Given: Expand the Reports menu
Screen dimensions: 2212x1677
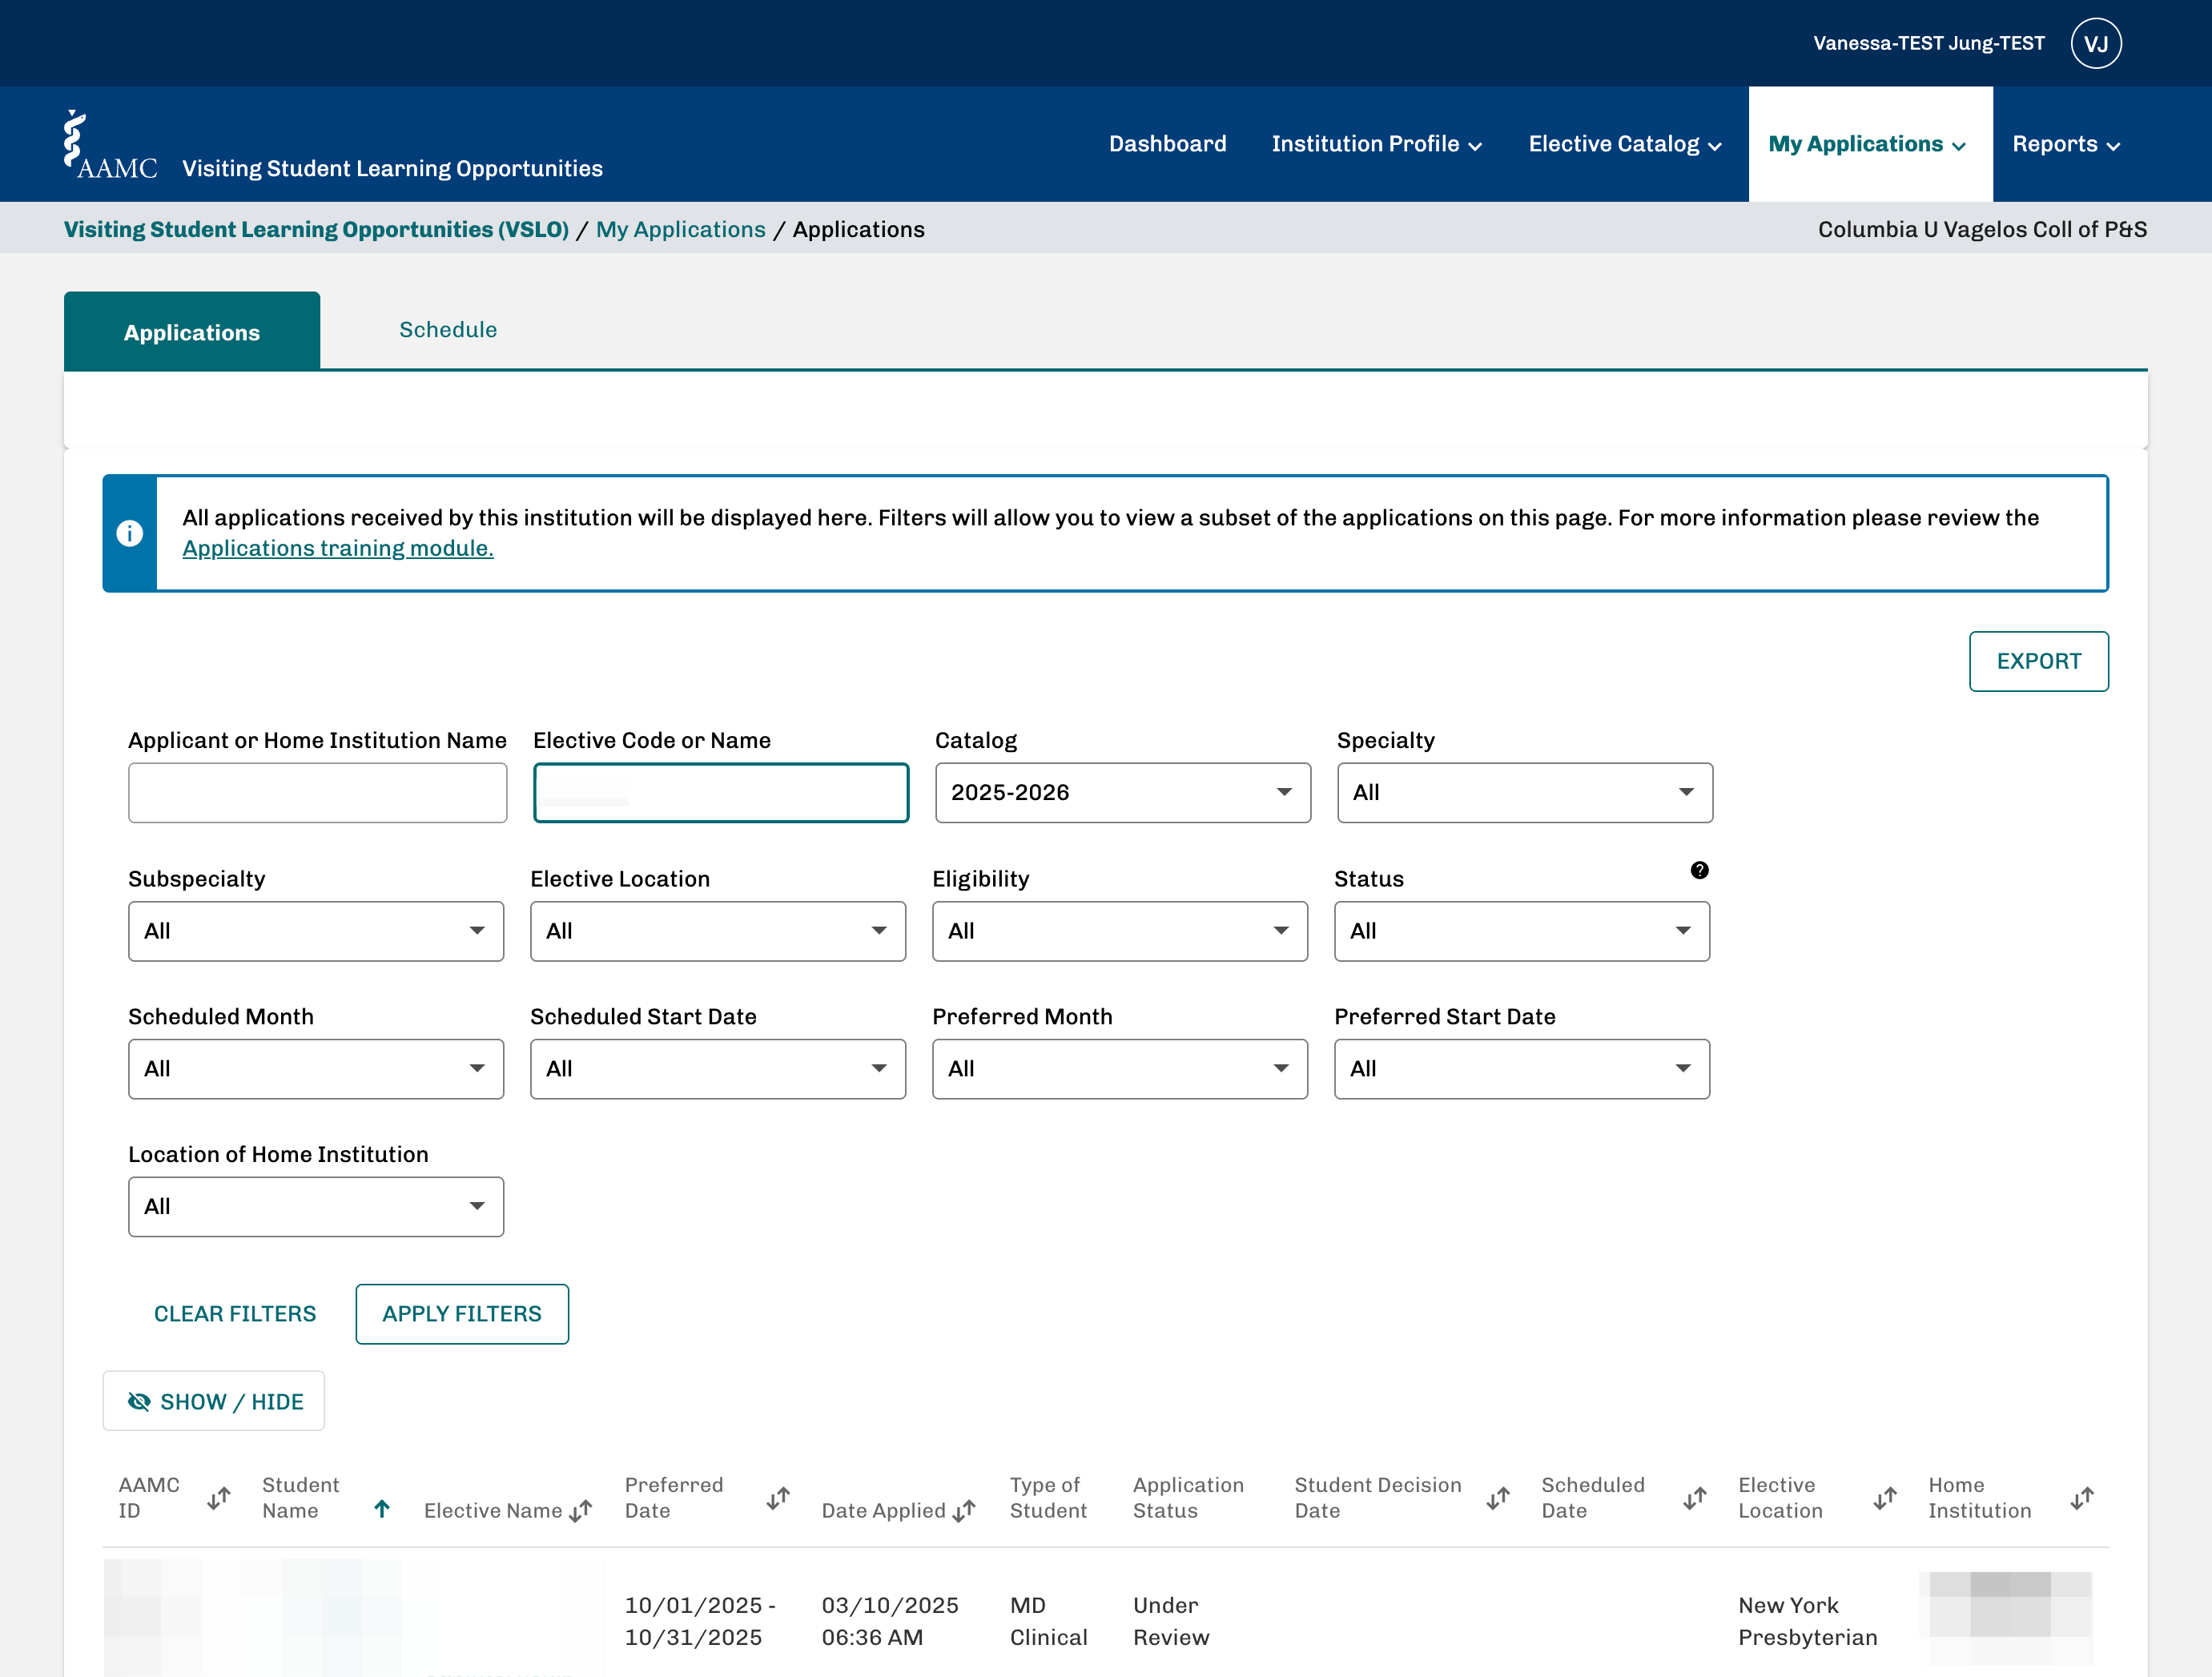Looking at the screenshot, I should point(2066,144).
